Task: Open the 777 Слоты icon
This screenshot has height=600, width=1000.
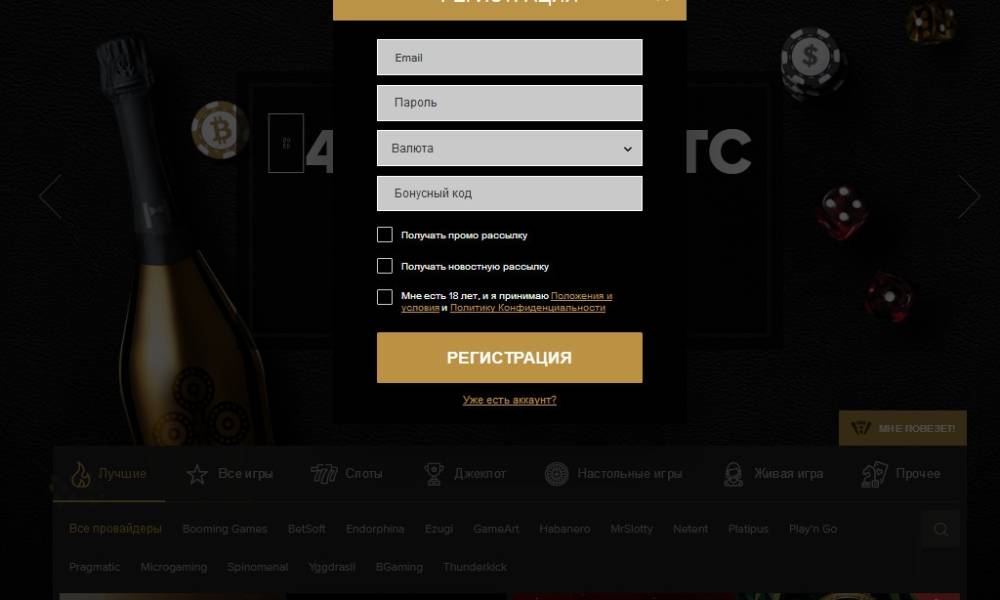Action: coord(324,474)
